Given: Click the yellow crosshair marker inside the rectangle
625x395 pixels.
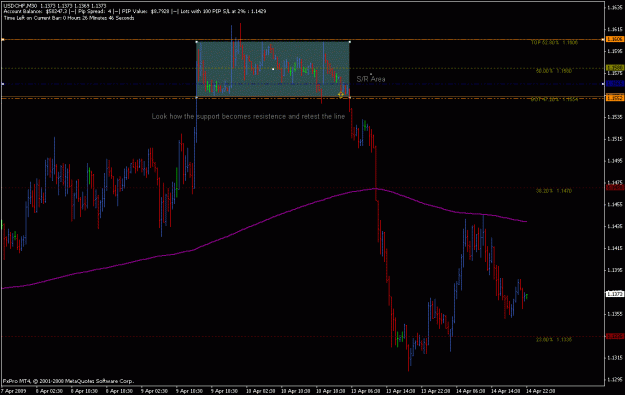Looking at the screenshot, I should tap(340, 95).
